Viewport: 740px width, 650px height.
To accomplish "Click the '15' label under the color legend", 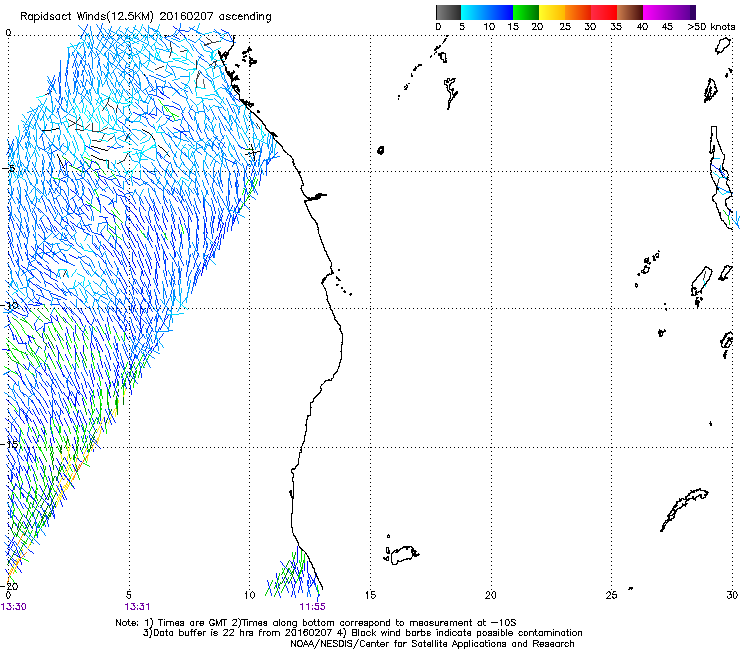I will tap(513, 27).
